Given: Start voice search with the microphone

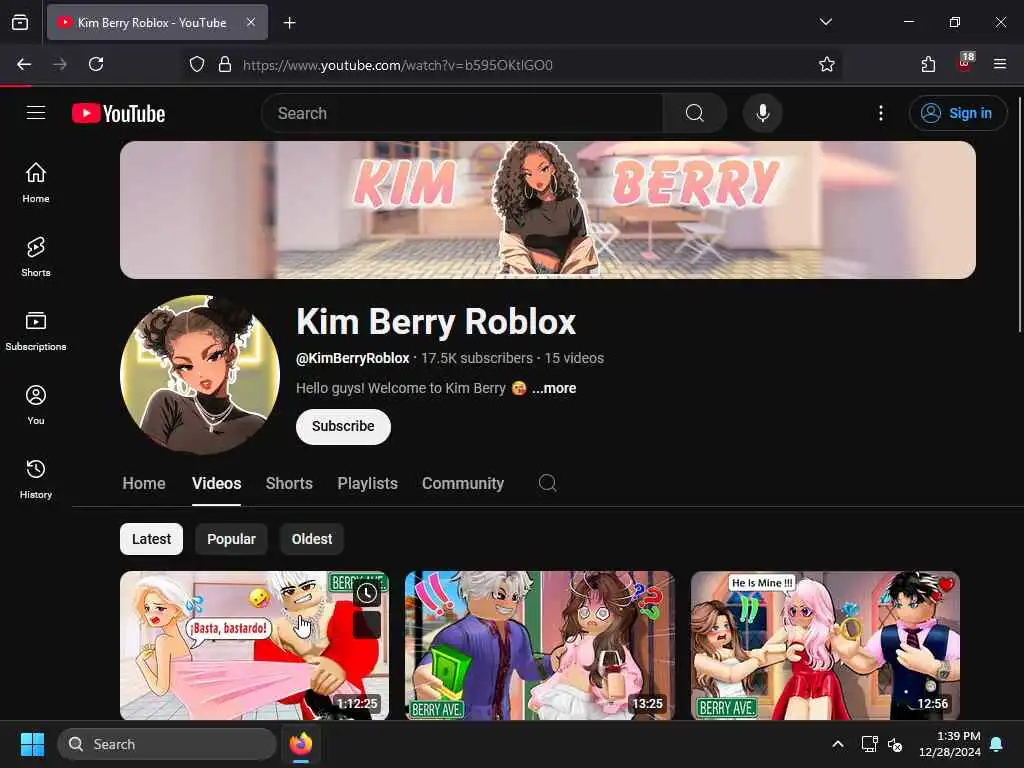Looking at the screenshot, I should coord(762,113).
